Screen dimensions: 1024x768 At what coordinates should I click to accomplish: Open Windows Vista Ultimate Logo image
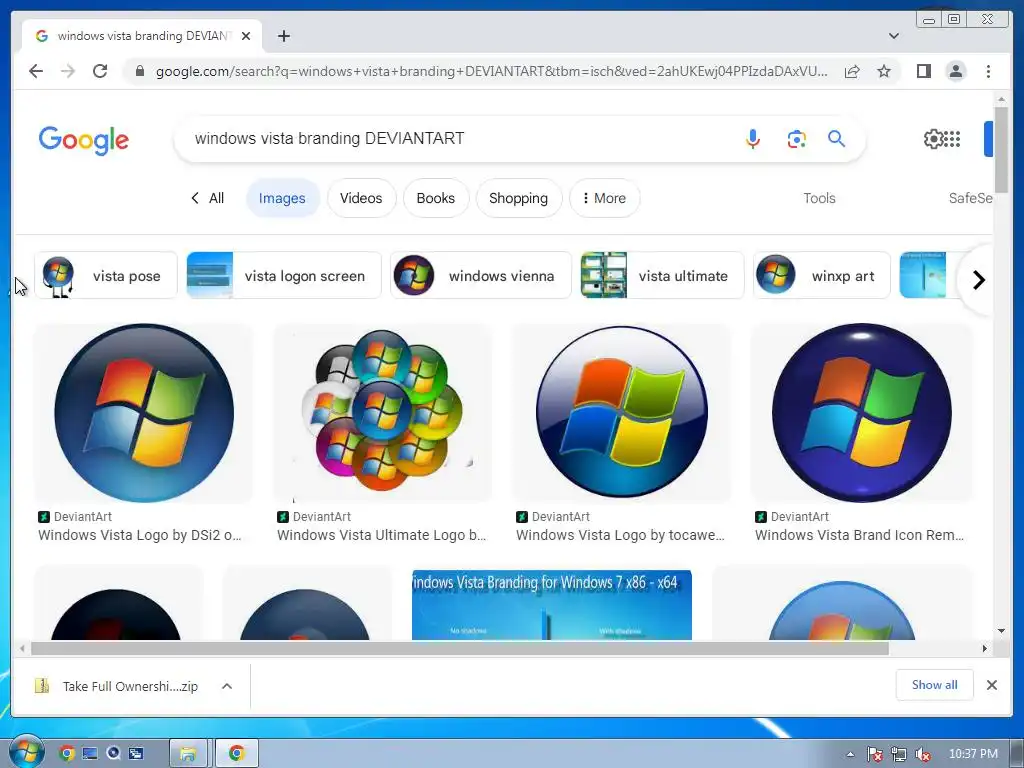[382, 413]
